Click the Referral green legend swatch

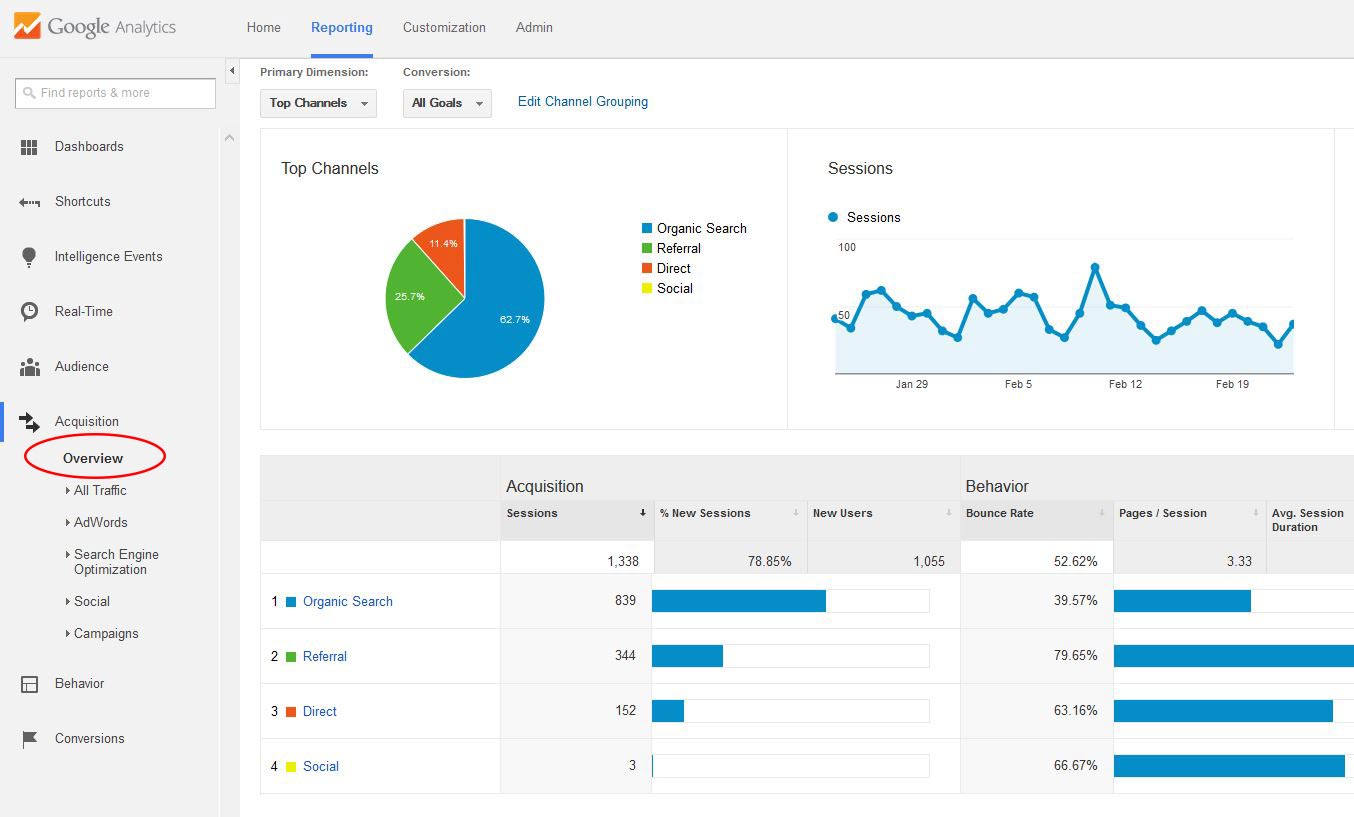647,249
